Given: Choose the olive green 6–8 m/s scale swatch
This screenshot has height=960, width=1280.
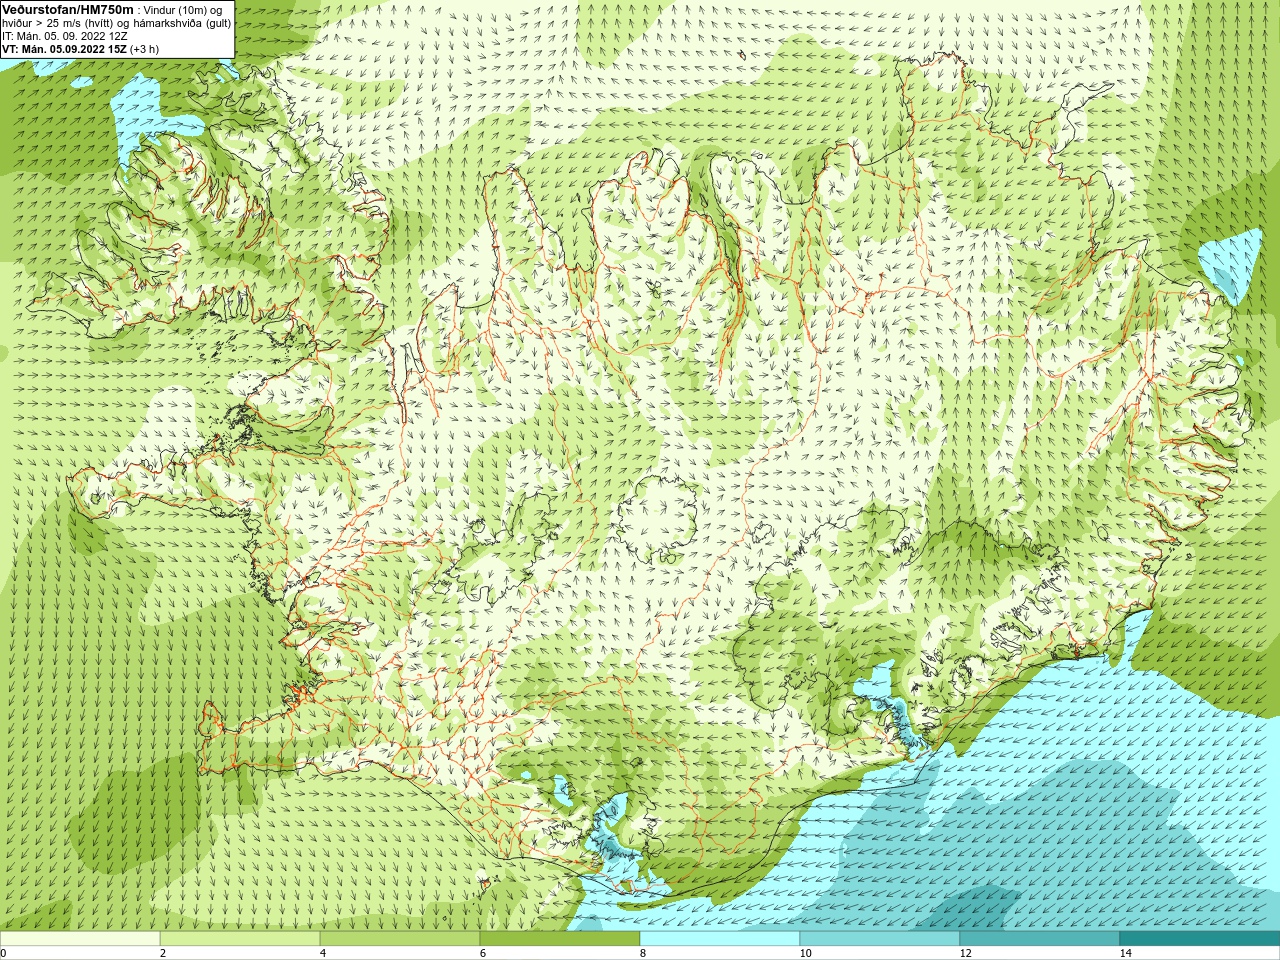Looking at the screenshot, I should click(560, 939).
